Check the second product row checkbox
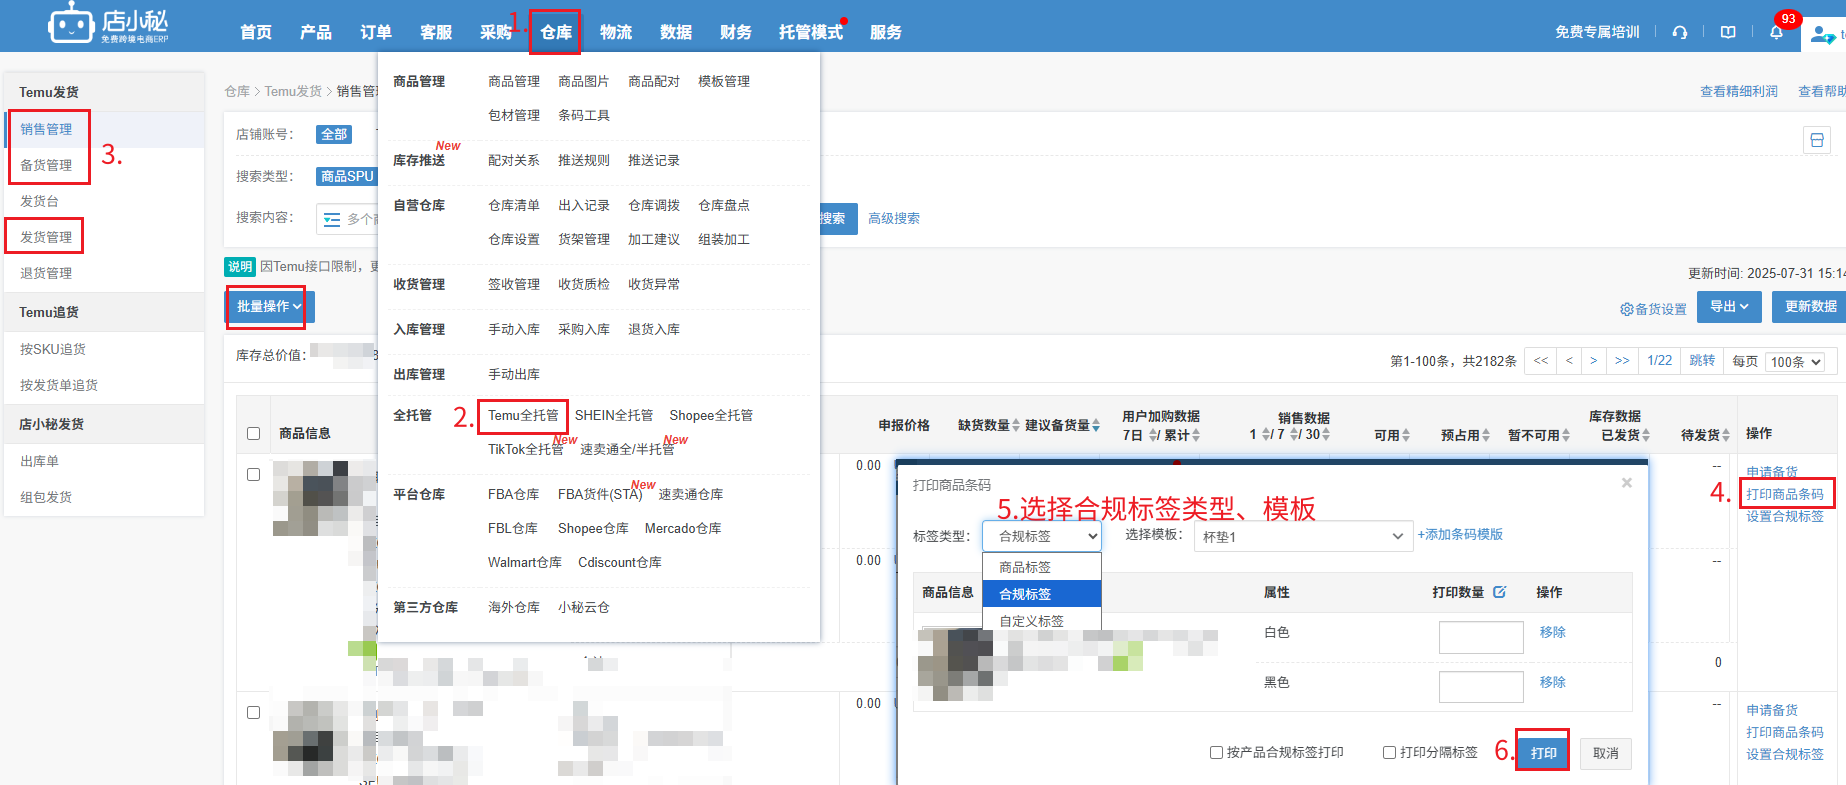1846x785 pixels. [253, 713]
